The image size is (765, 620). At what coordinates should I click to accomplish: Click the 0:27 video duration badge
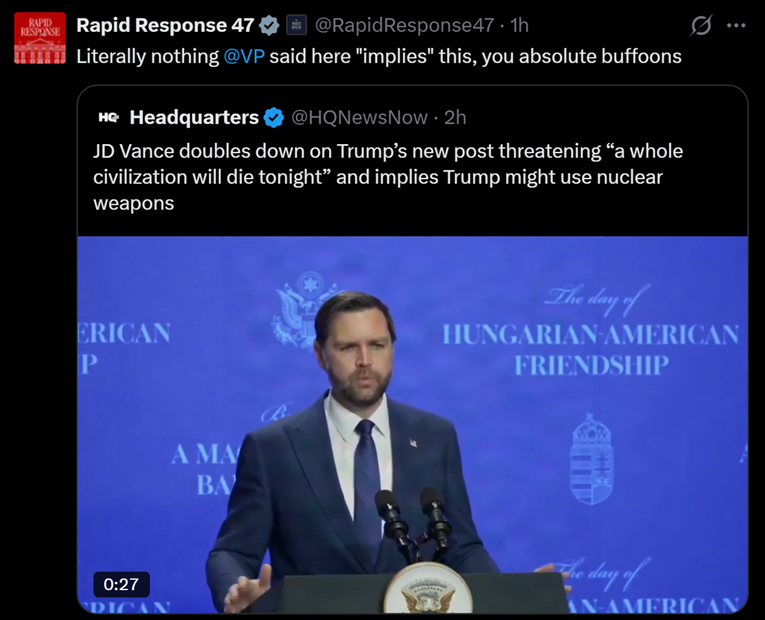(x=121, y=584)
